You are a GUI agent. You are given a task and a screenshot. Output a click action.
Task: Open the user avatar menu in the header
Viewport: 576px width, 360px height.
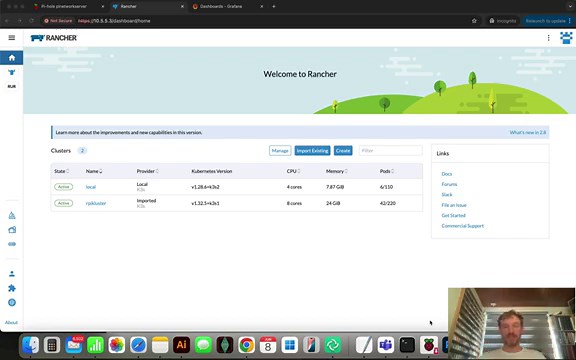coord(566,38)
